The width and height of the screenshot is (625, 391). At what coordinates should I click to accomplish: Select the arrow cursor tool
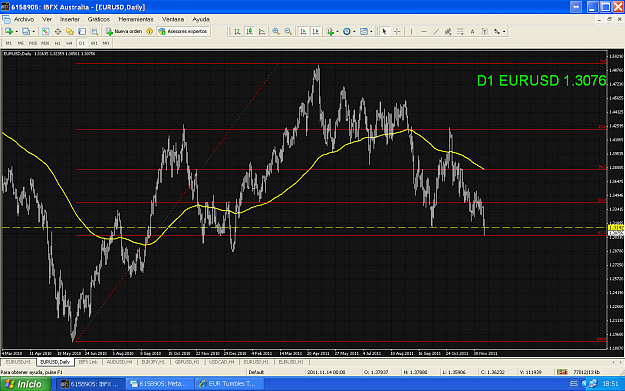(x=384, y=31)
